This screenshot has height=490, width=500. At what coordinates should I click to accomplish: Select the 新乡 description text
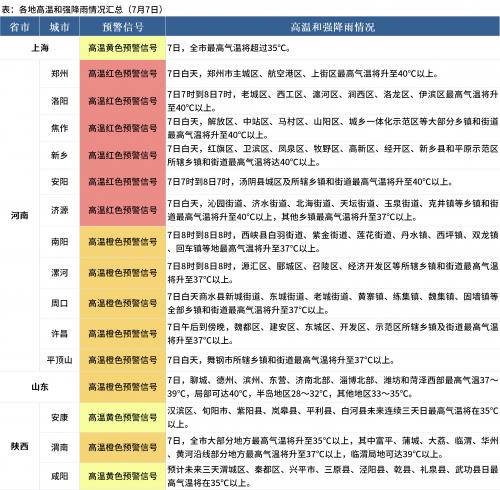(333, 155)
